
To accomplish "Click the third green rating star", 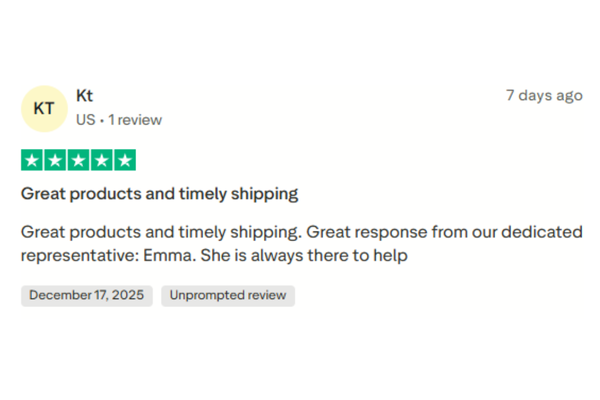I will pos(78,160).
